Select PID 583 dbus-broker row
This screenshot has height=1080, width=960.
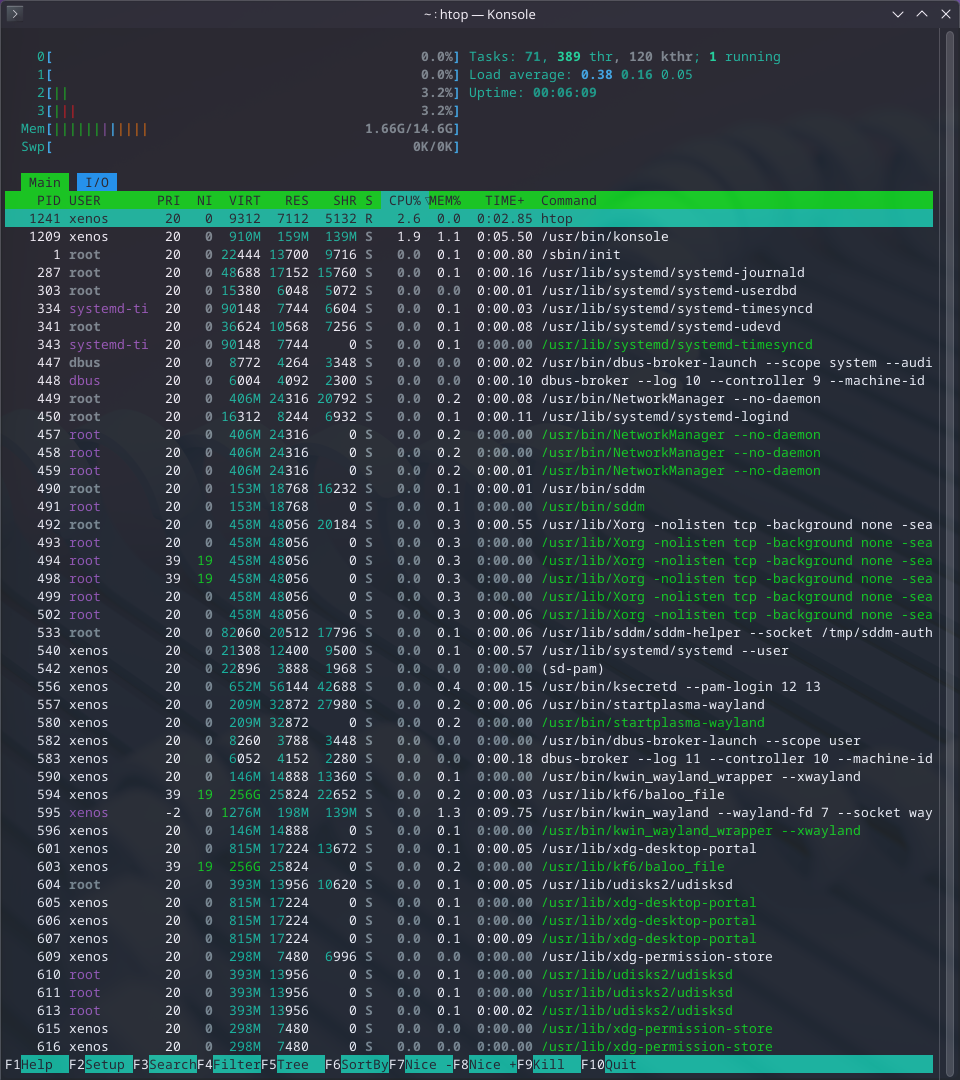pyautogui.click(x=469, y=758)
